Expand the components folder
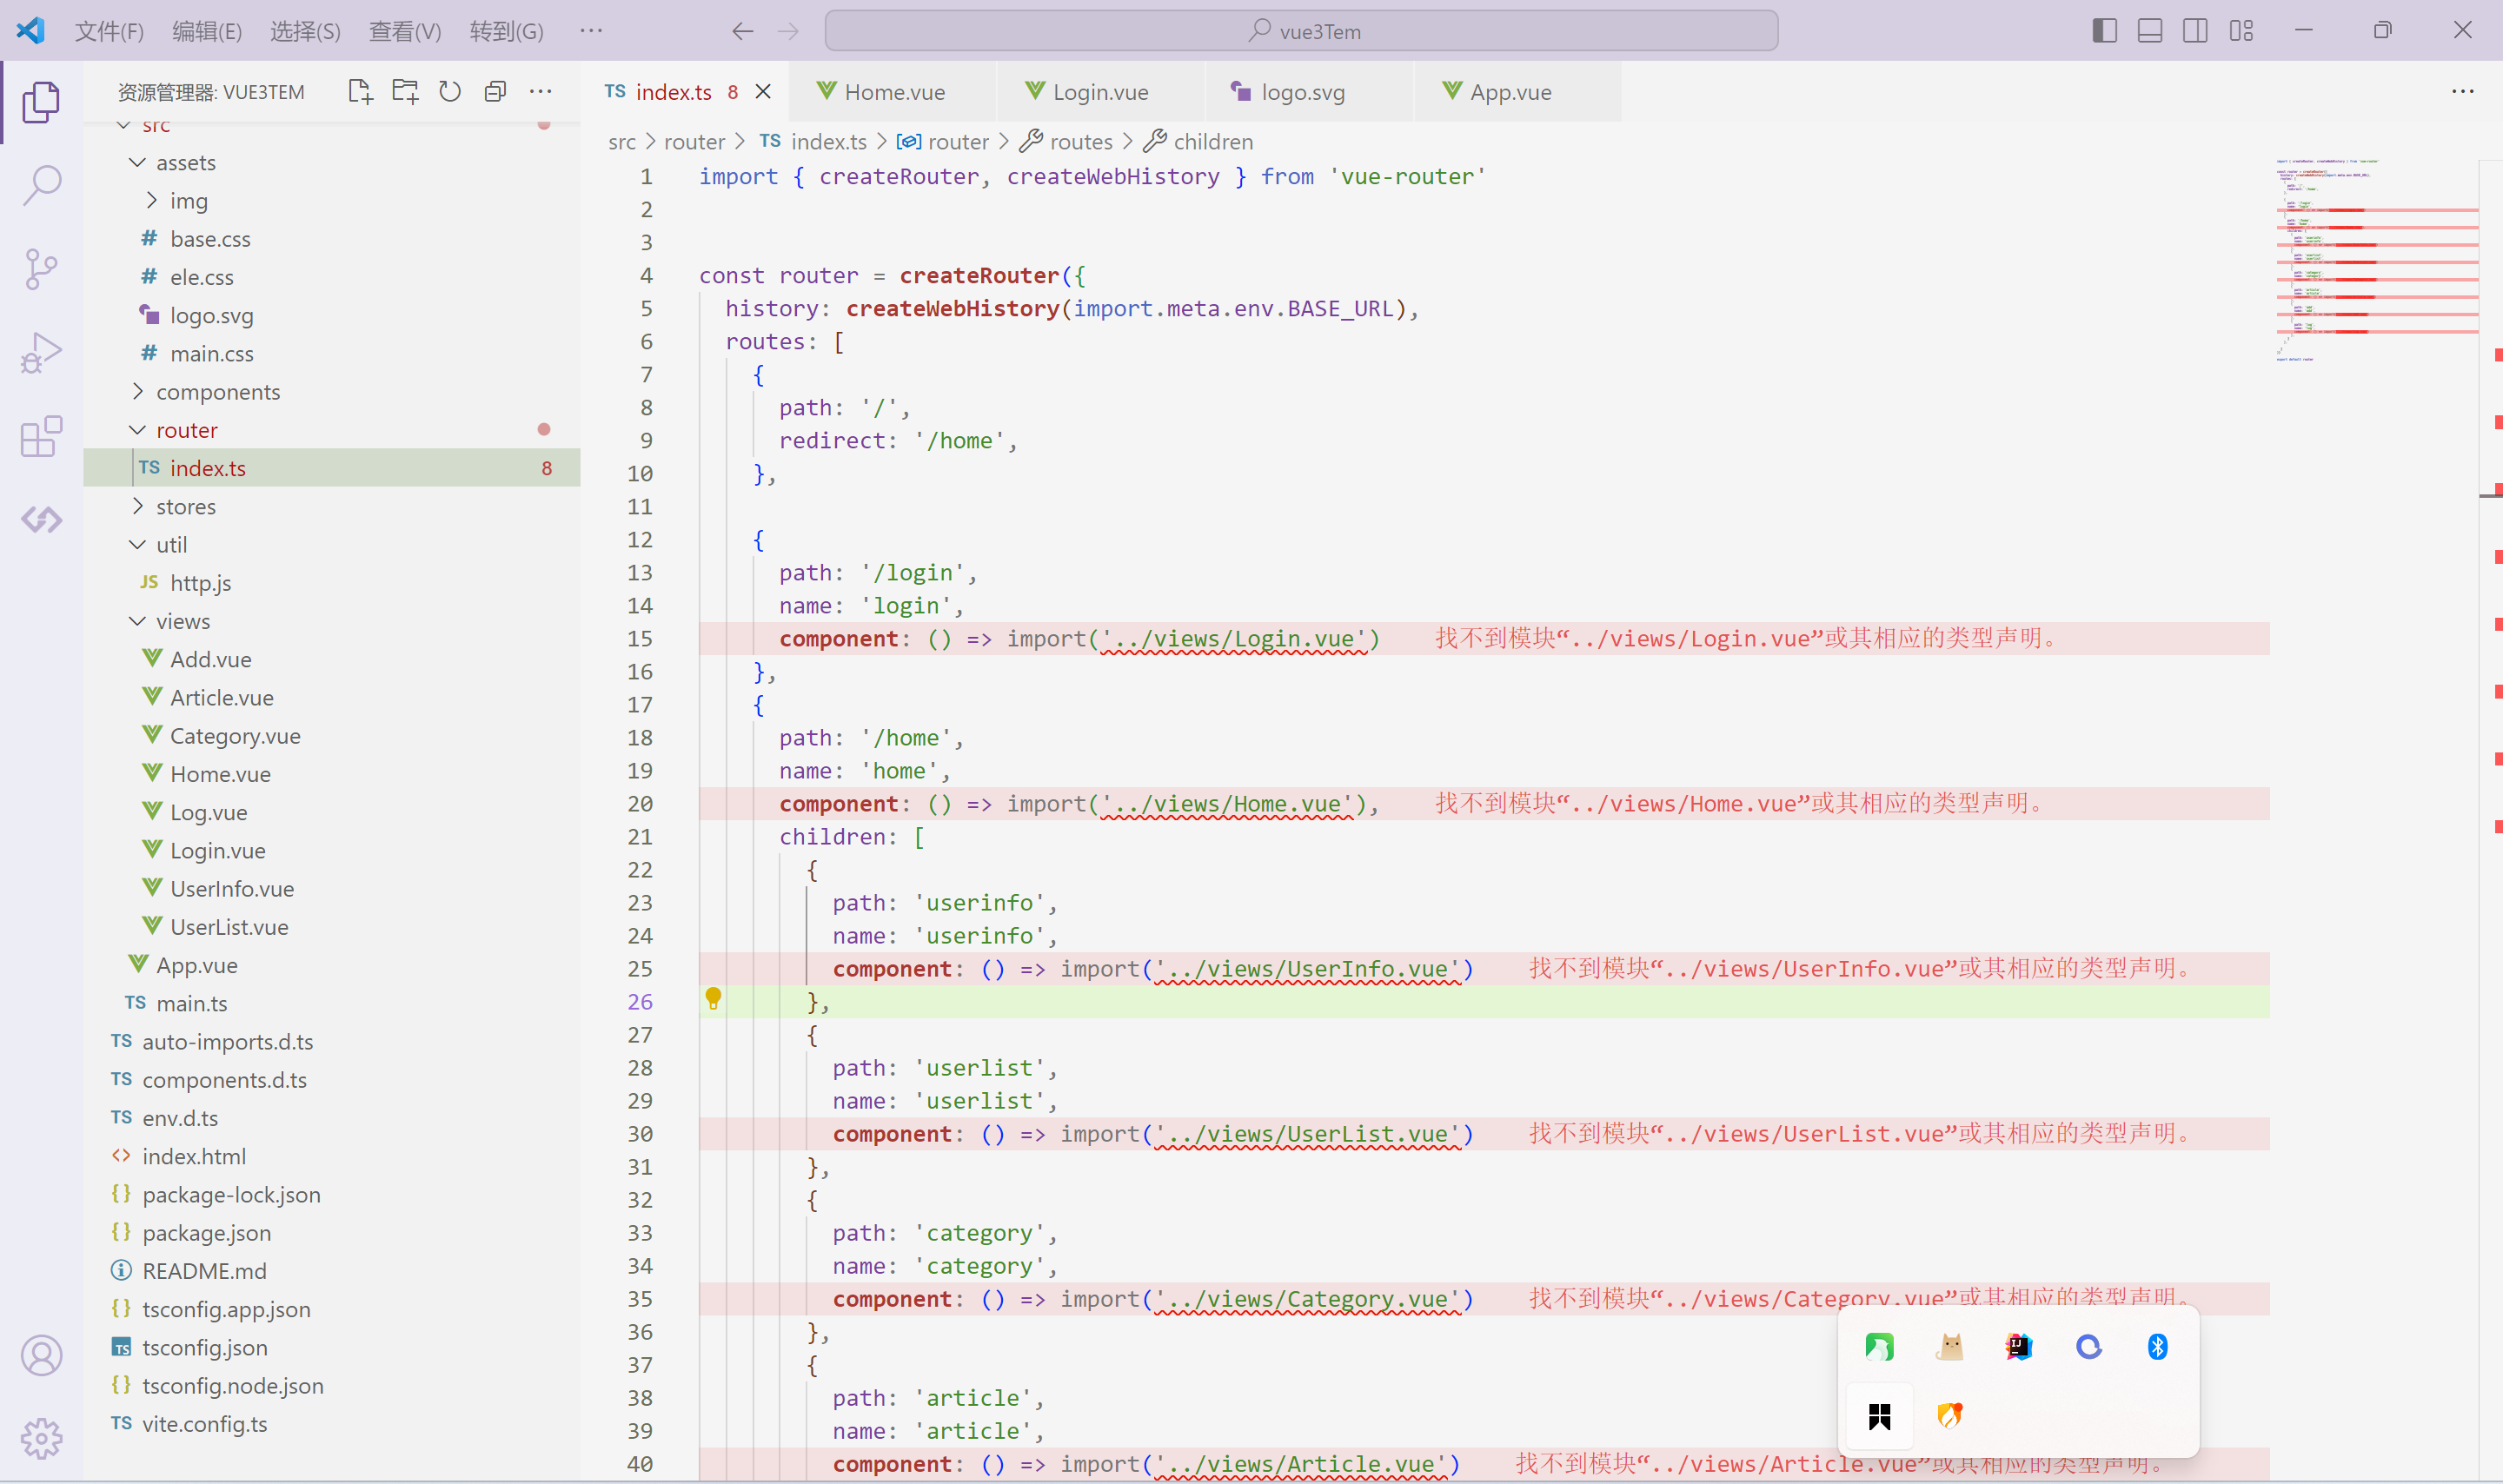 [x=137, y=391]
